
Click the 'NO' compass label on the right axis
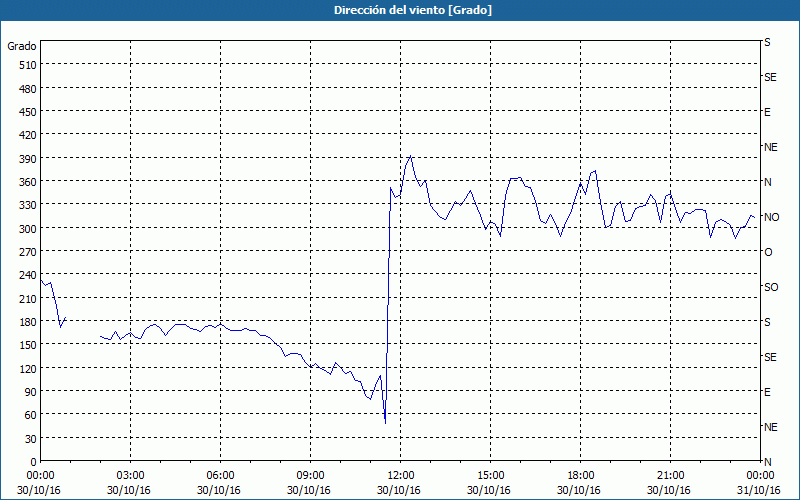tap(771, 217)
